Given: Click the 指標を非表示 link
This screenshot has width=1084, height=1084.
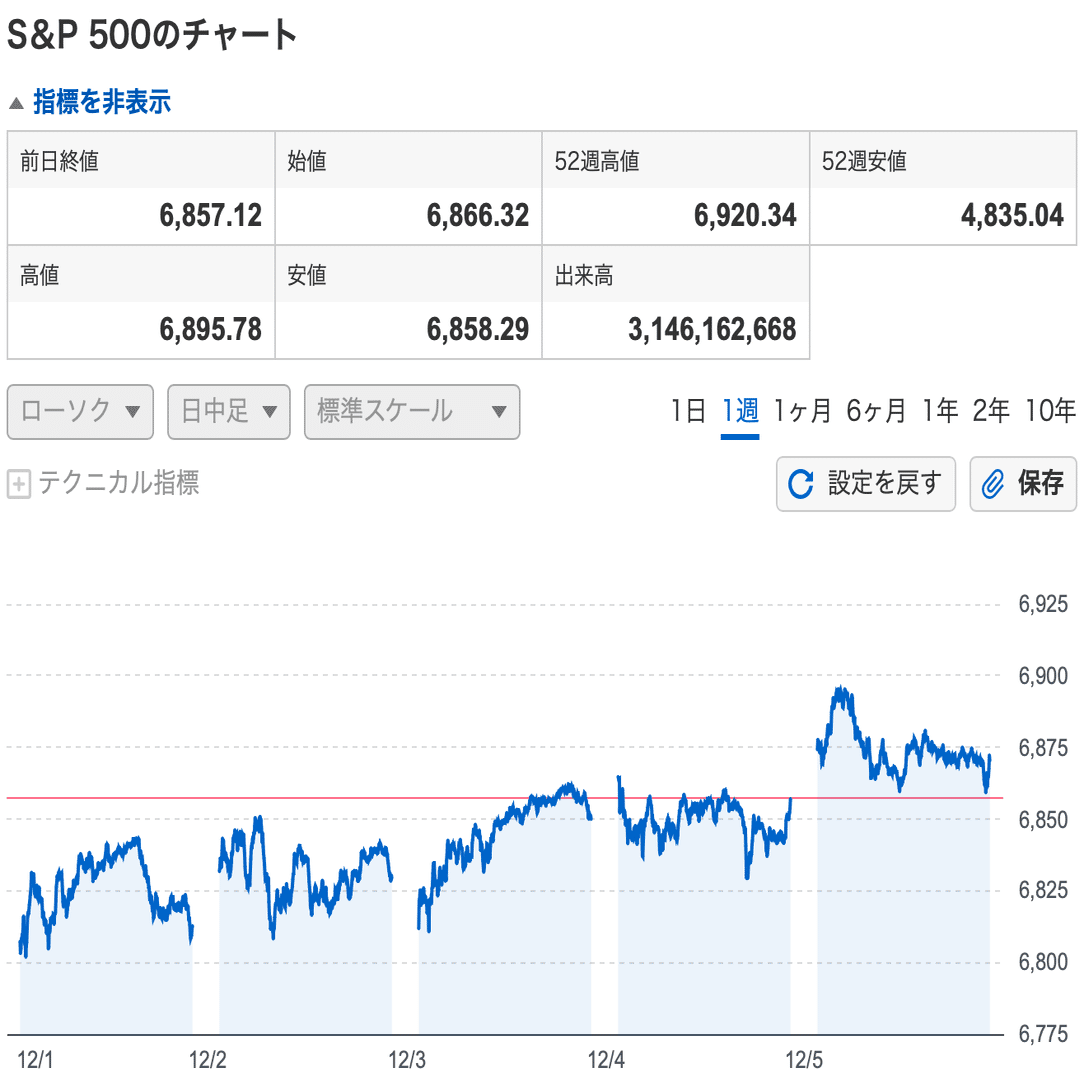Looking at the screenshot, I should 102,102.
